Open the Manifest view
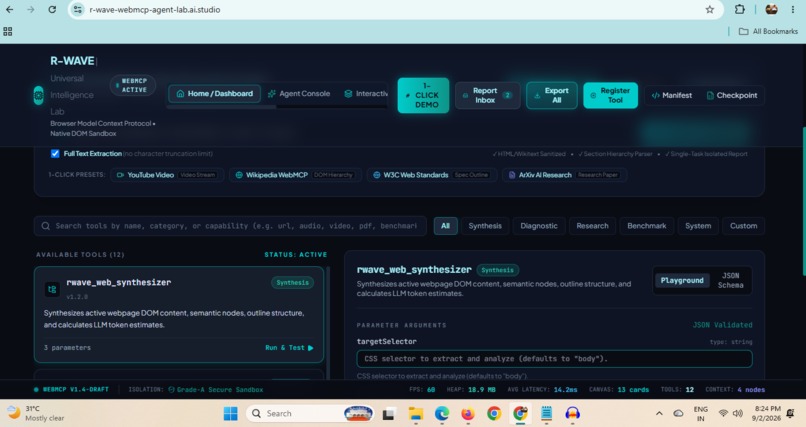Image resolution: width=806 pixels, height=427 pixels. (x=671, y=95)
